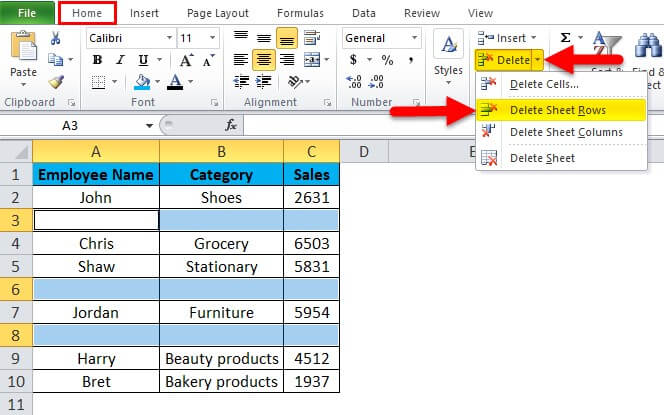664x415 pixels.
Task: Toggle Bold formatting
Action: [97, 60]
